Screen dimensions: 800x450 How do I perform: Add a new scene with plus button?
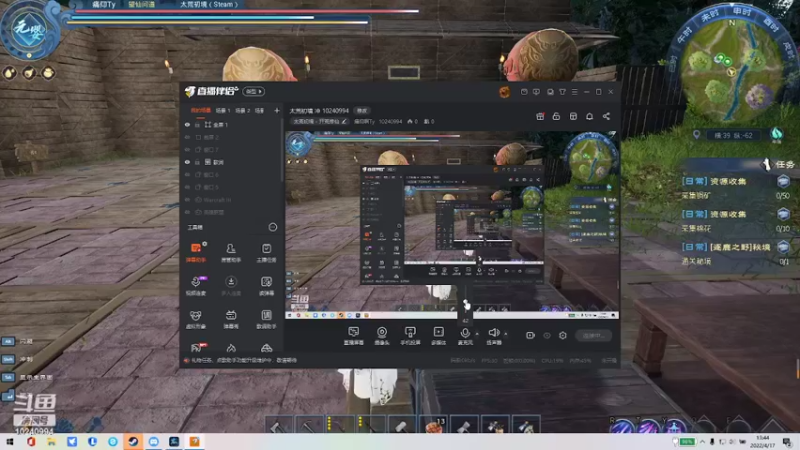pyautogui.click(x=277, y=110)
